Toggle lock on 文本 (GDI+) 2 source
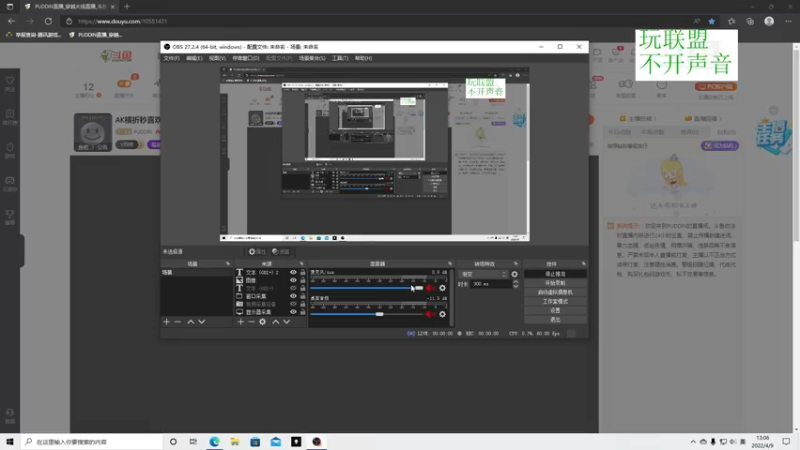The image size is (800, 450). click(x=303, y=272)
